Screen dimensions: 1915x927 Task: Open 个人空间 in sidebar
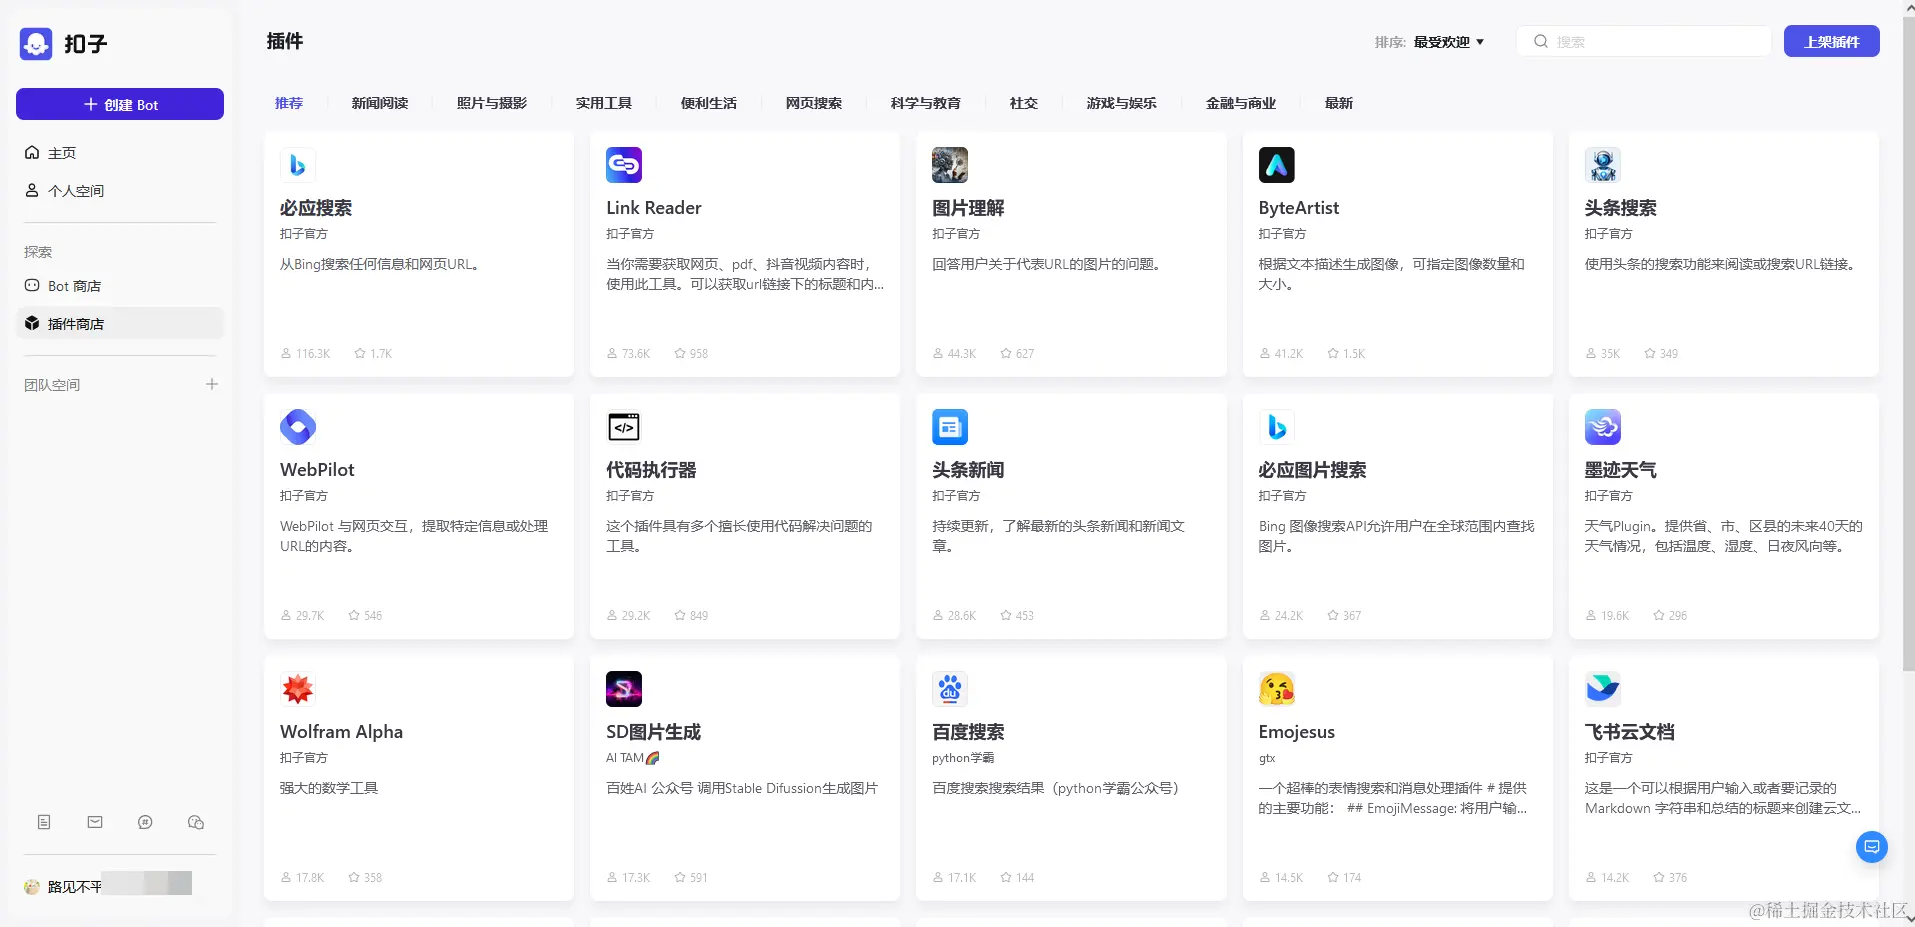click(x=120, y=191)
